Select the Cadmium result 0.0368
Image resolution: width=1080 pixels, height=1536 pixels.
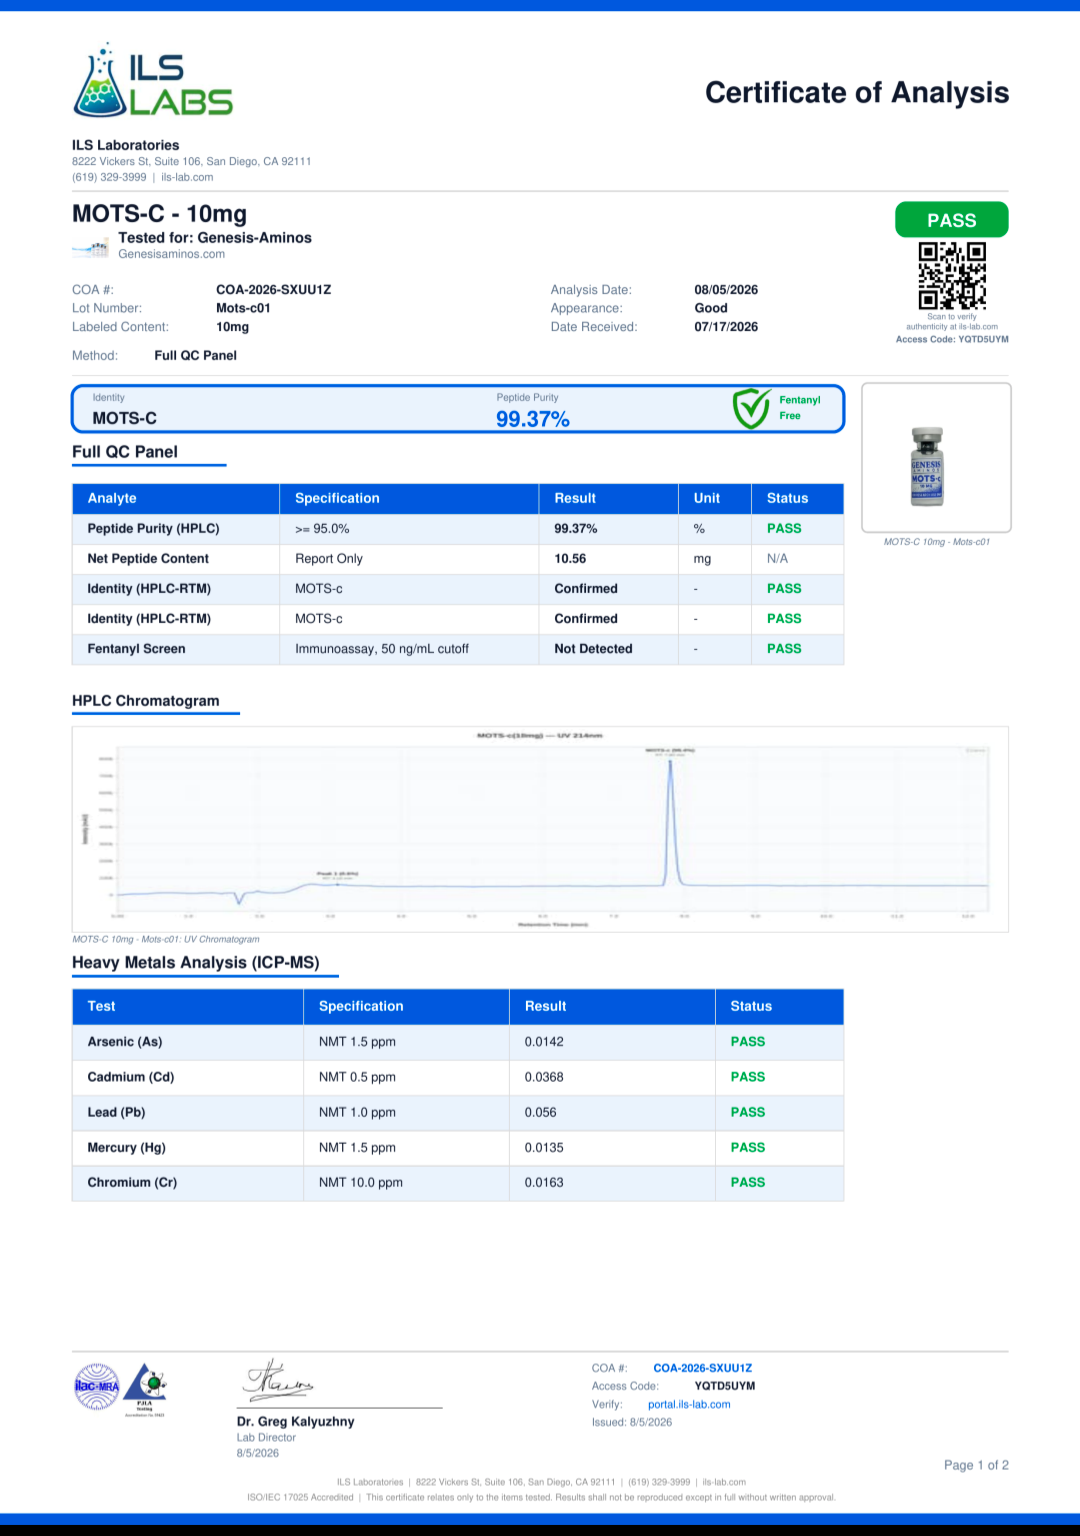click(x=544, y=1077)
